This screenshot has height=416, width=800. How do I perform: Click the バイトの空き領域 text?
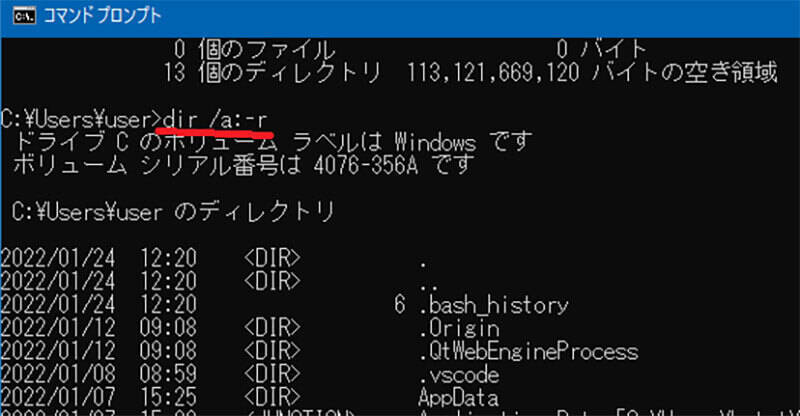click(684, 72)
